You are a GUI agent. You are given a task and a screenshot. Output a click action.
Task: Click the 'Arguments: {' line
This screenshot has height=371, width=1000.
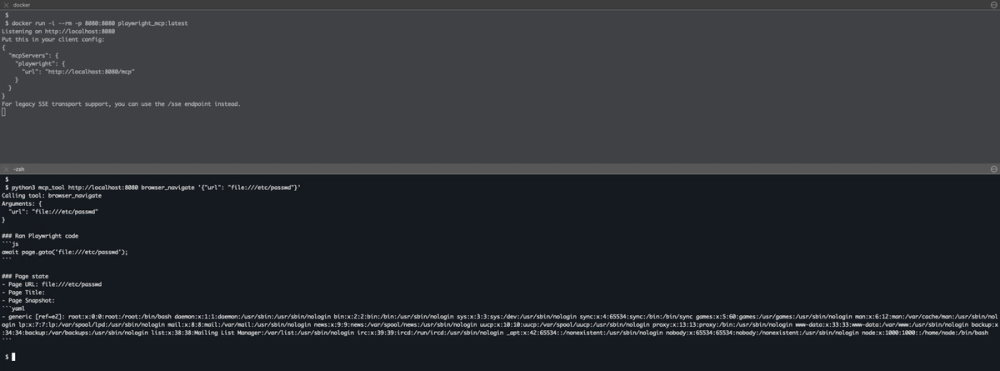point(22,203)
